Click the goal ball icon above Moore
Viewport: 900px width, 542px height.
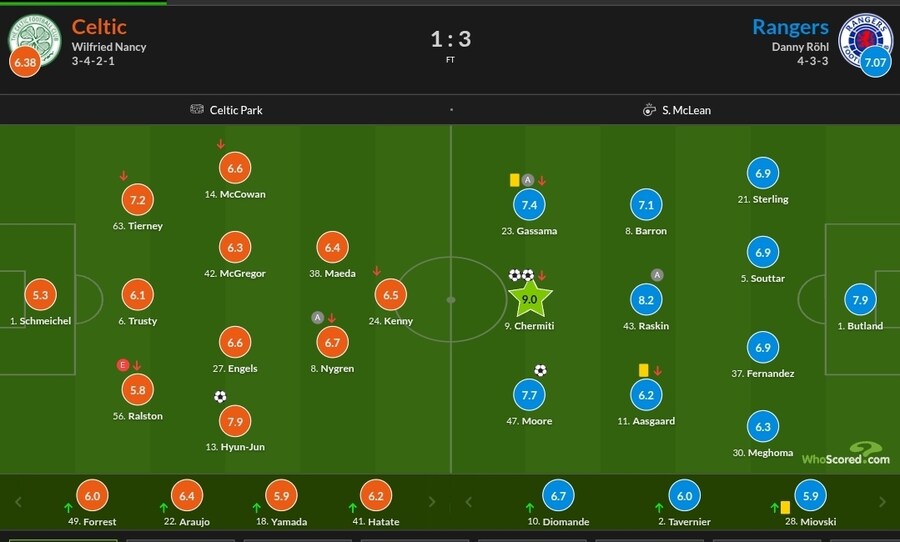540,371
